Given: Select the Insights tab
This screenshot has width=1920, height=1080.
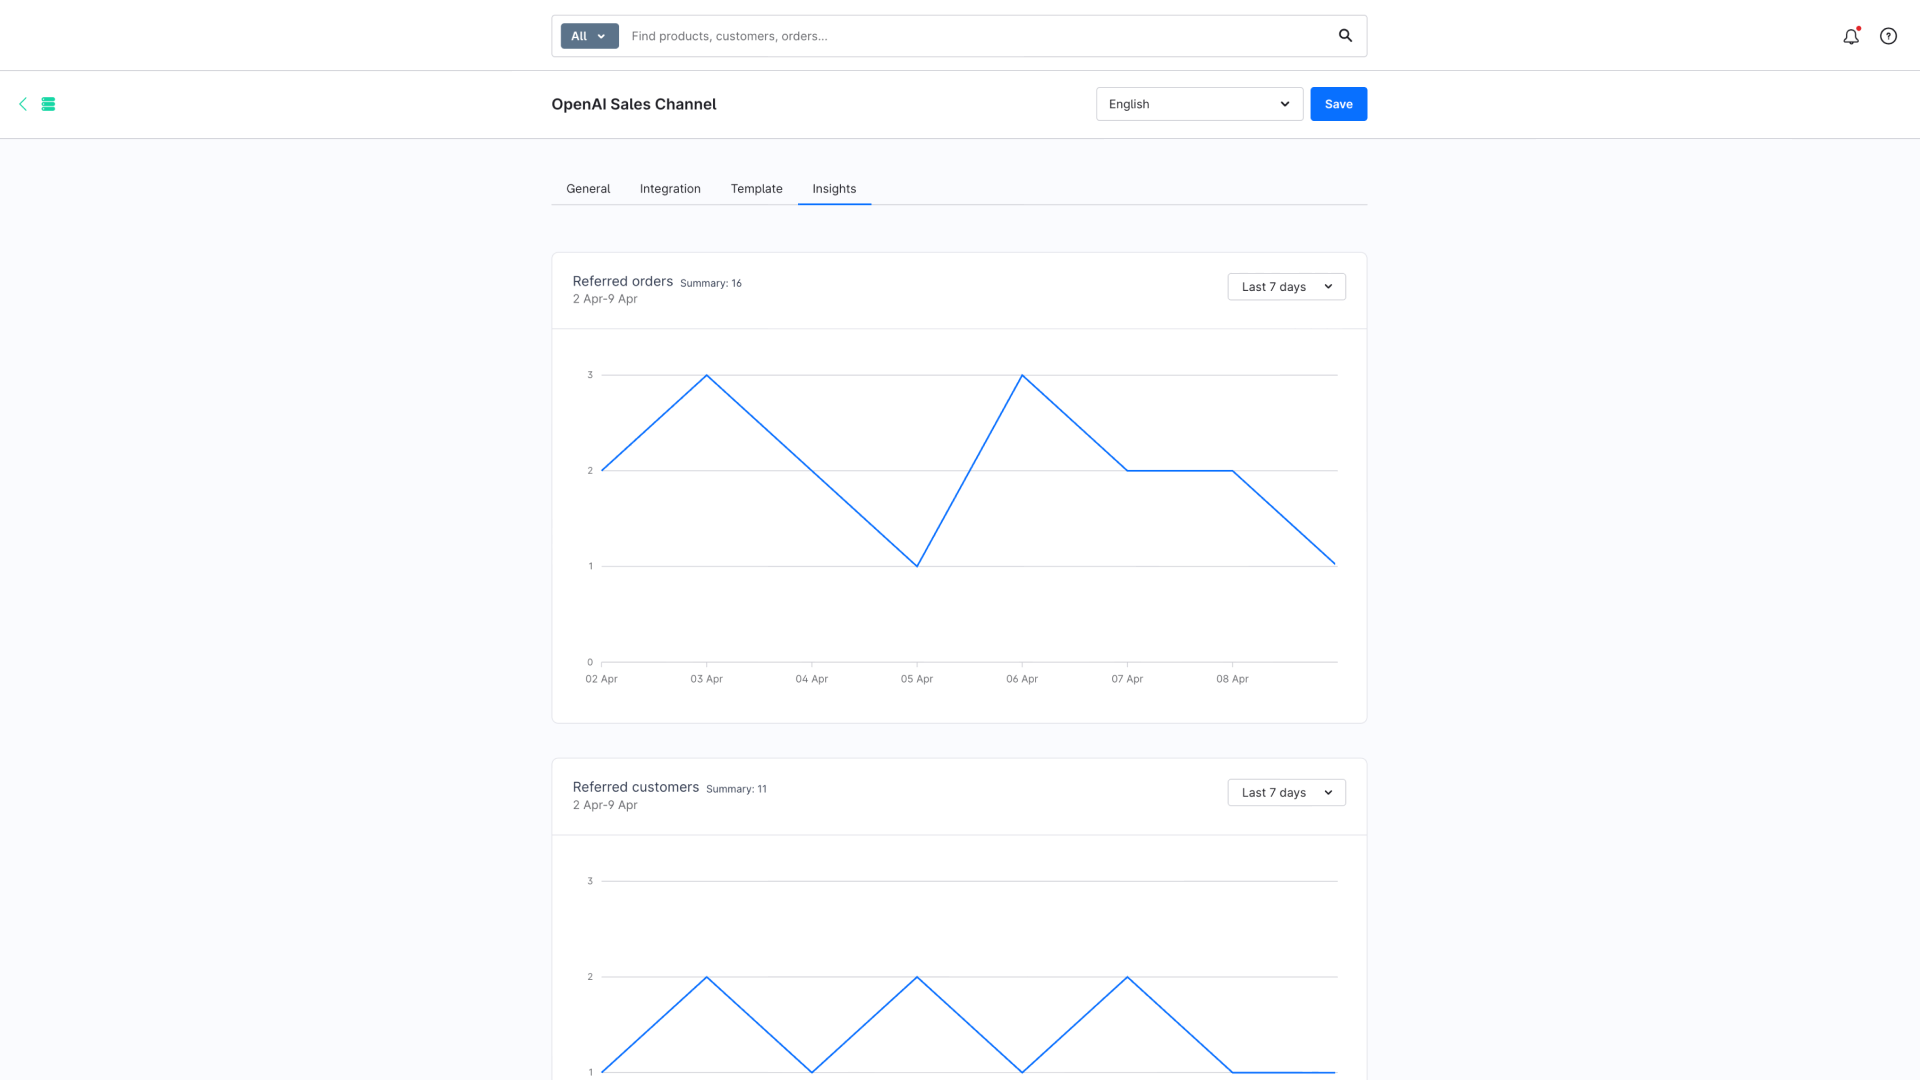Looking at the screenshot, I should tap(834, 189).
